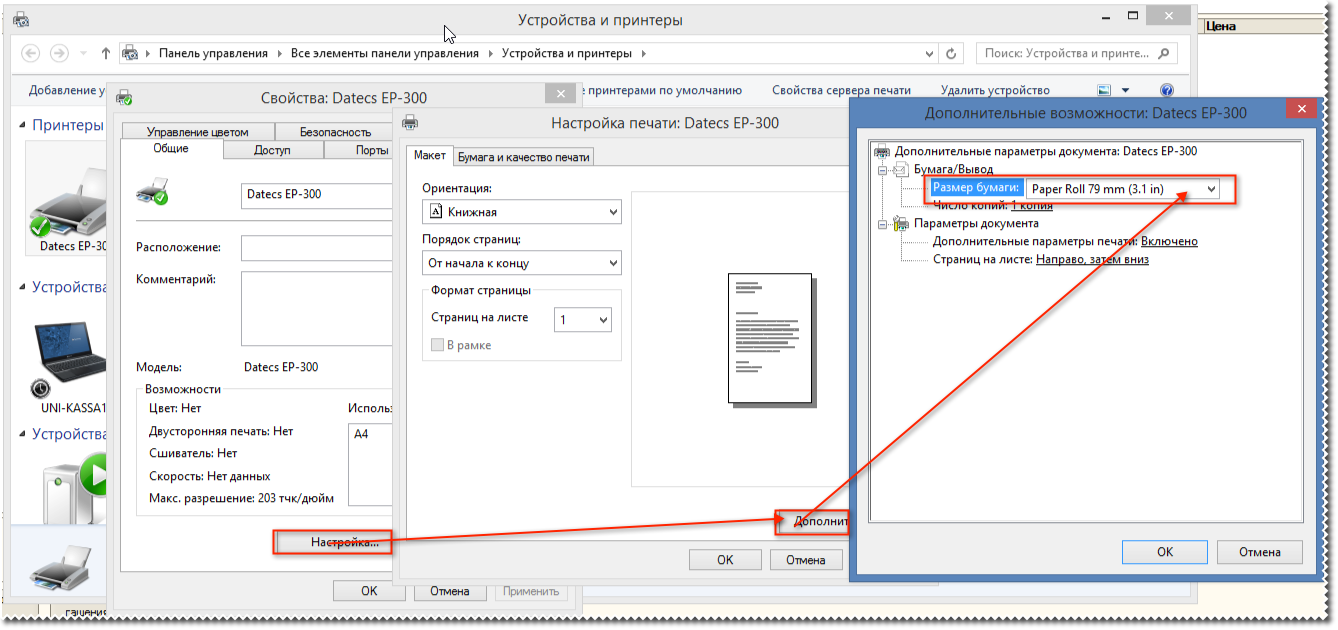Click the back arrow in Explorer navigation
1338x630 pixels.
click(30, 53)
